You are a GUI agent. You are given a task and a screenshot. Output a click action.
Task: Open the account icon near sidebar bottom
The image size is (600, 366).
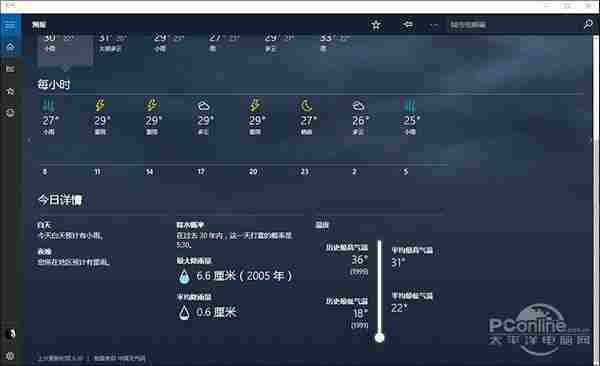click(x=10, y=333)
